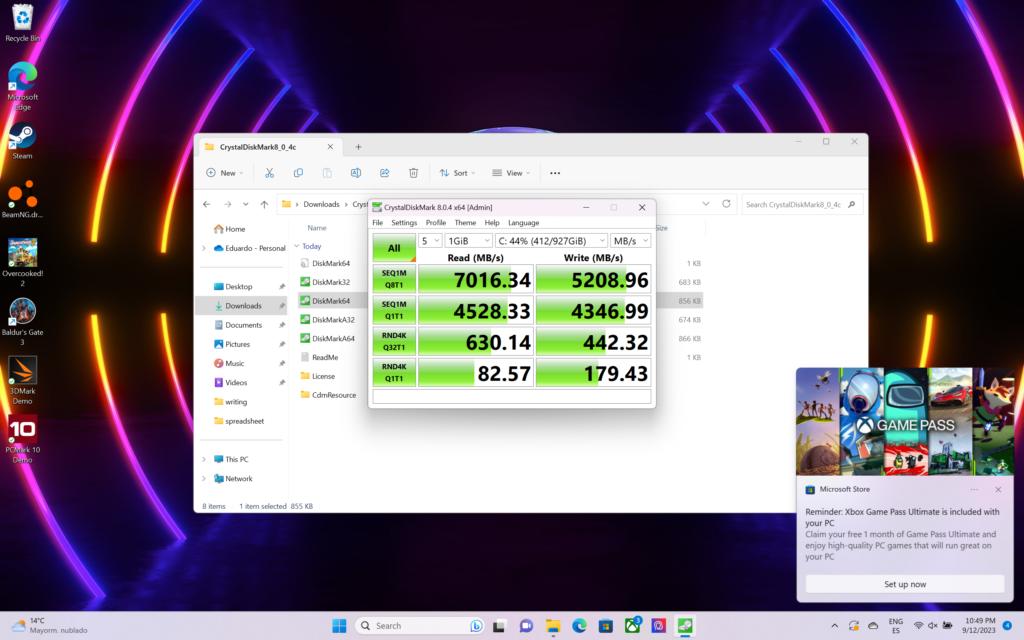The image size is (1024, 640).
Task: Start the RND4K Q1T1 test
Action: (394, 373)
